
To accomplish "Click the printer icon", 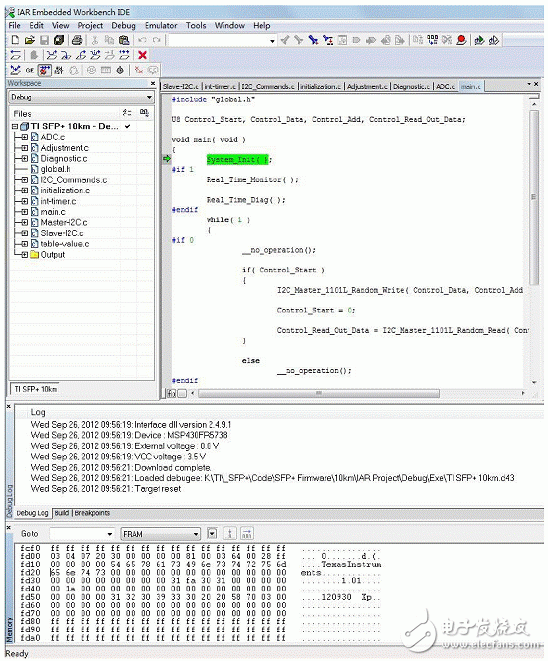I will (77, 40).
